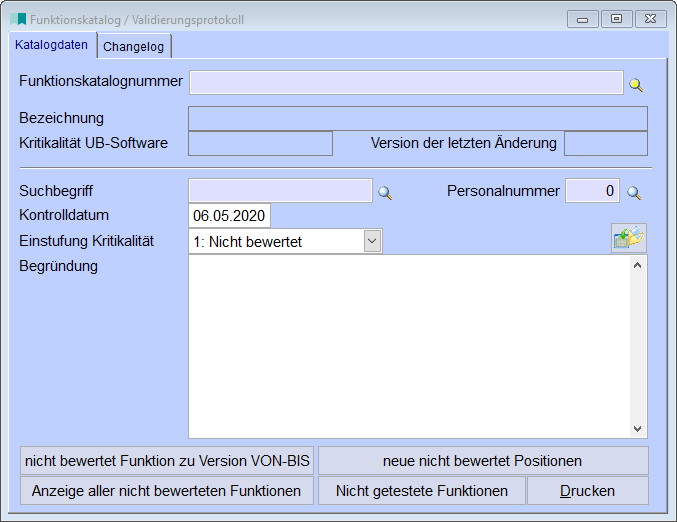677x522 pixels.
Task: Click Anzeige aller nicht bewerteten Funktionen
Action: pyautogui.click(x=167, y=491)
